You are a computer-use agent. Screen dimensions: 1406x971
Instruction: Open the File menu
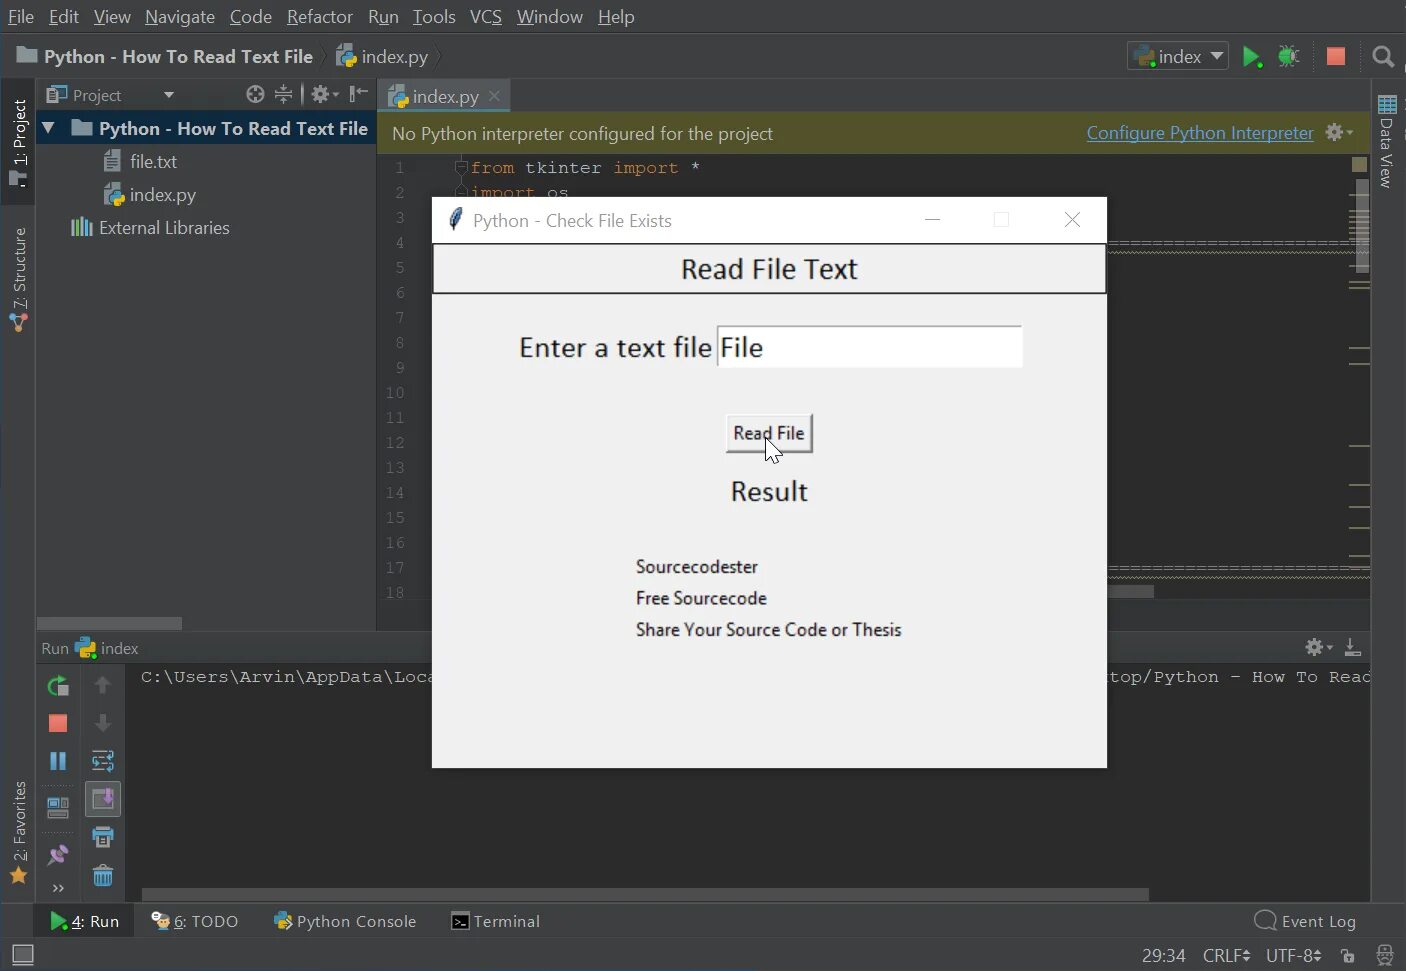click(20, 17)
